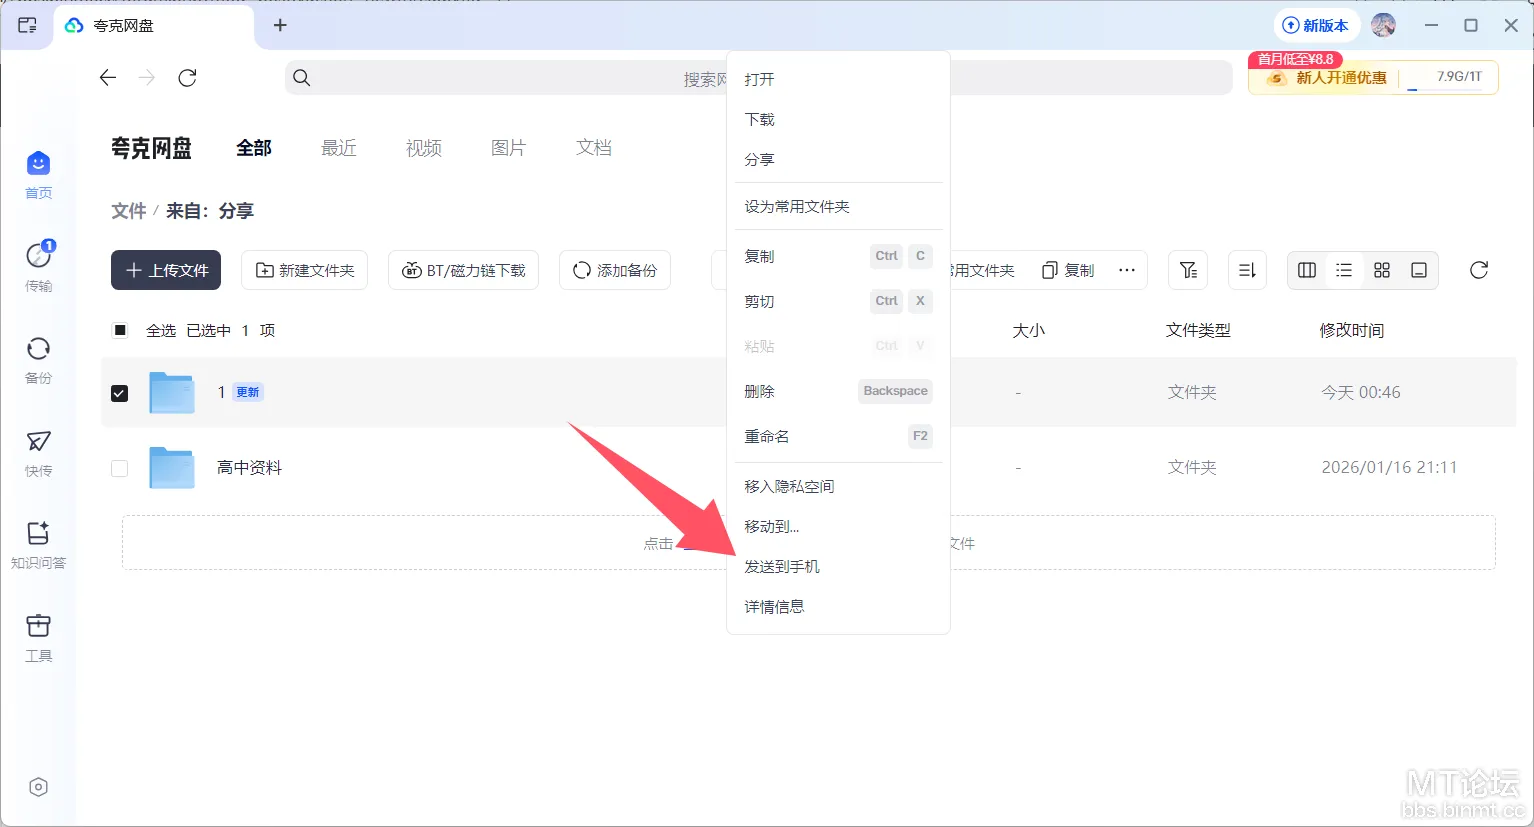1534x827 pixels.
Task: Open the tab list button in title bar
Action: (x=27, y=25)
